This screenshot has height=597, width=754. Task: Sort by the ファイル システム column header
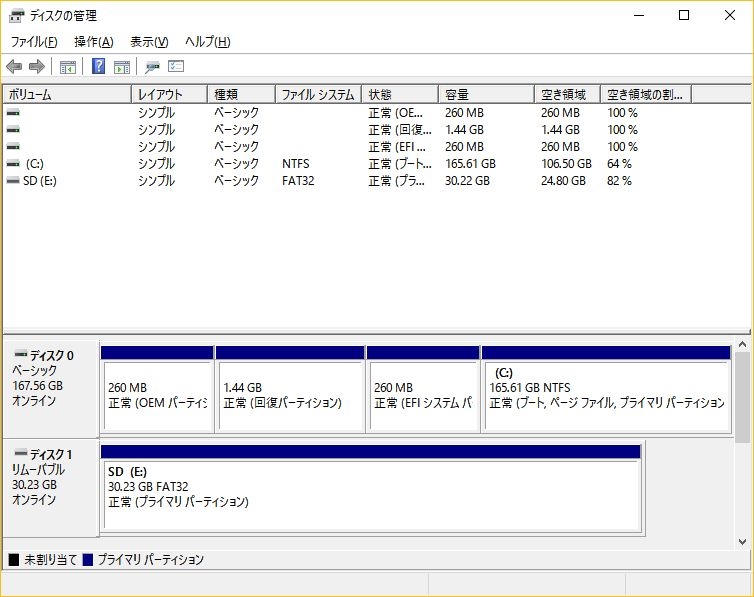point(318,94)
